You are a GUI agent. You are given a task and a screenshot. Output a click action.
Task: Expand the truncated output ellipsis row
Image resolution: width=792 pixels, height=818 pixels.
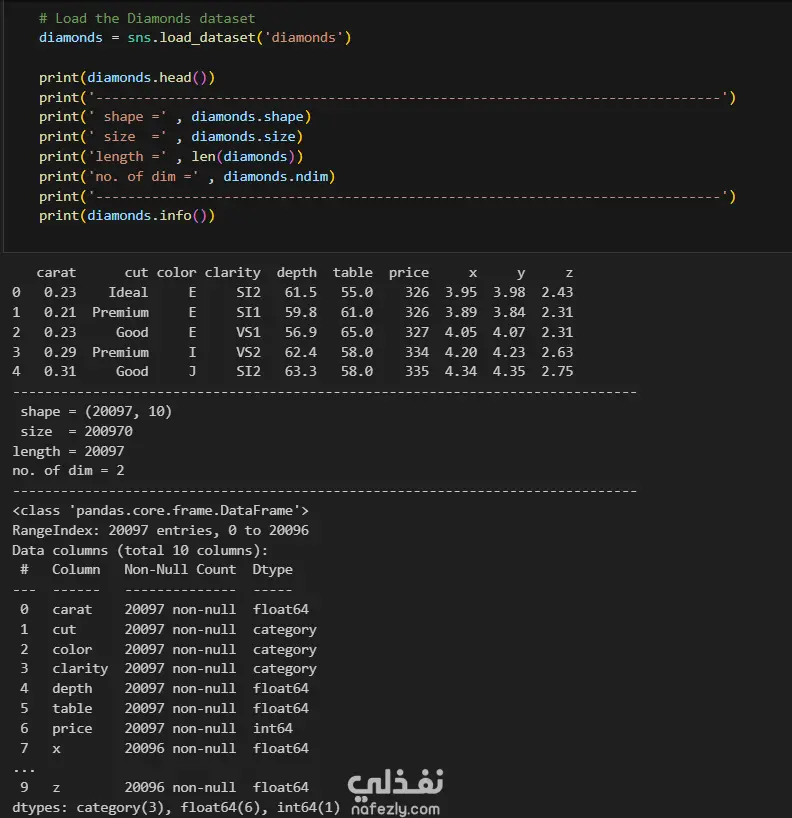(x=24, y=768)
